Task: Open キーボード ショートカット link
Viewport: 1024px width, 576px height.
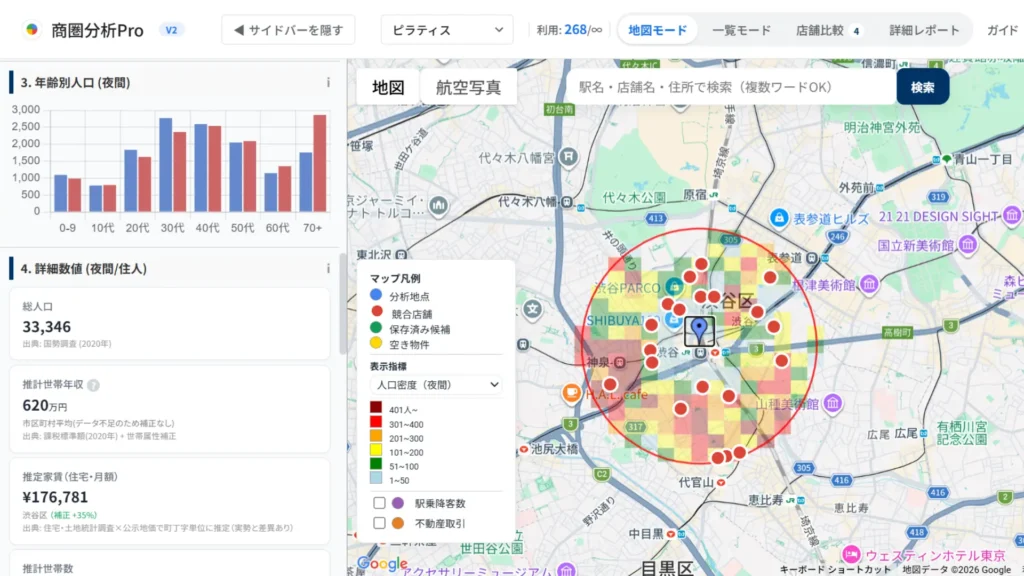Action: point(835,569)
